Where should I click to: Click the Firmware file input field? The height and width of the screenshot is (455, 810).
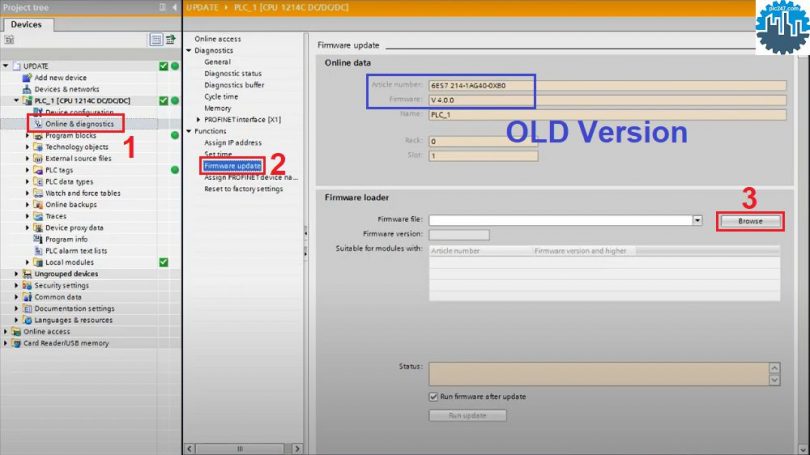click(x=561, y=220)
